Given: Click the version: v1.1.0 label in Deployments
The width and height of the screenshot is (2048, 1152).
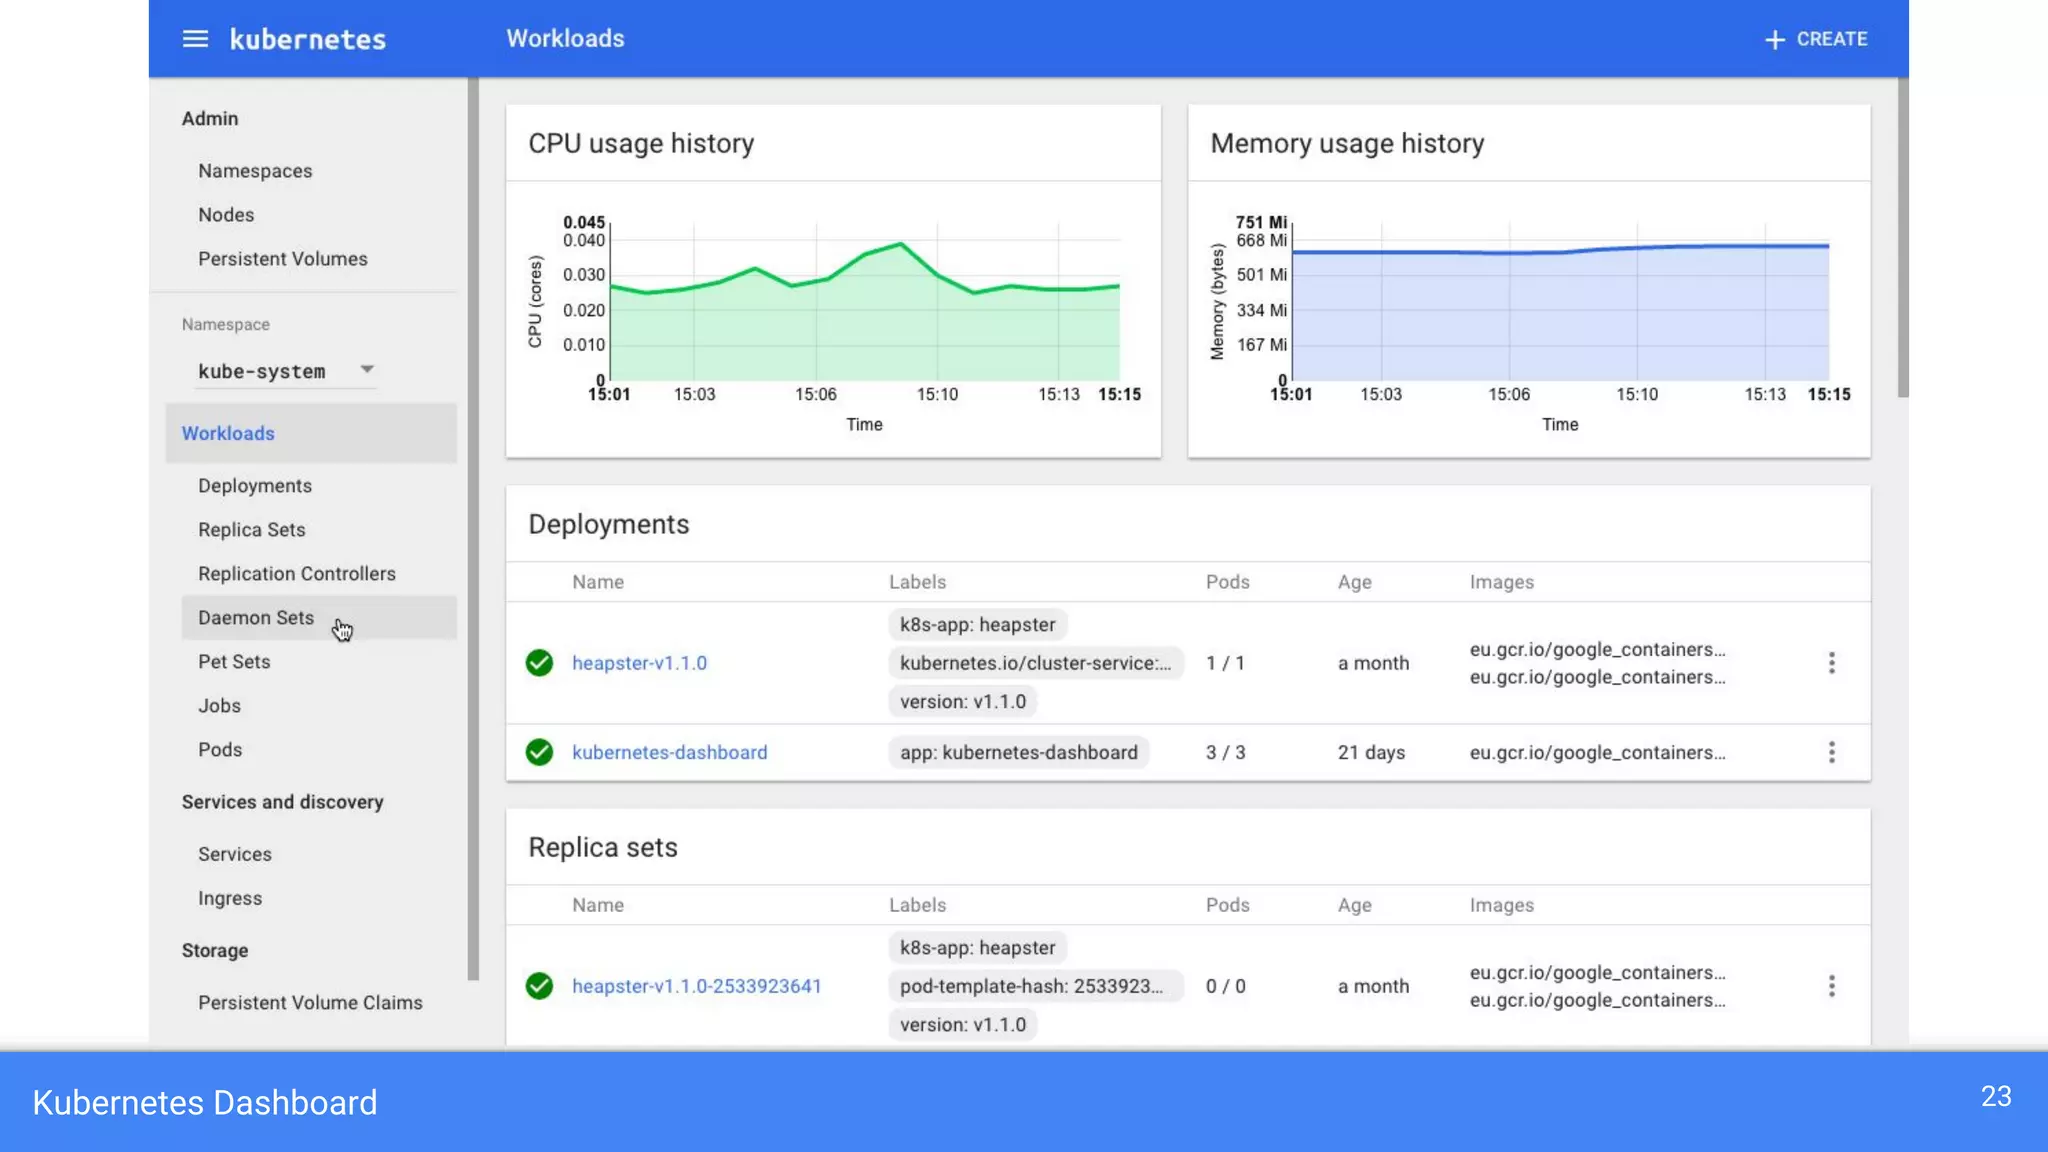Looking at the screenshot, I should click(x=962, y=702).
